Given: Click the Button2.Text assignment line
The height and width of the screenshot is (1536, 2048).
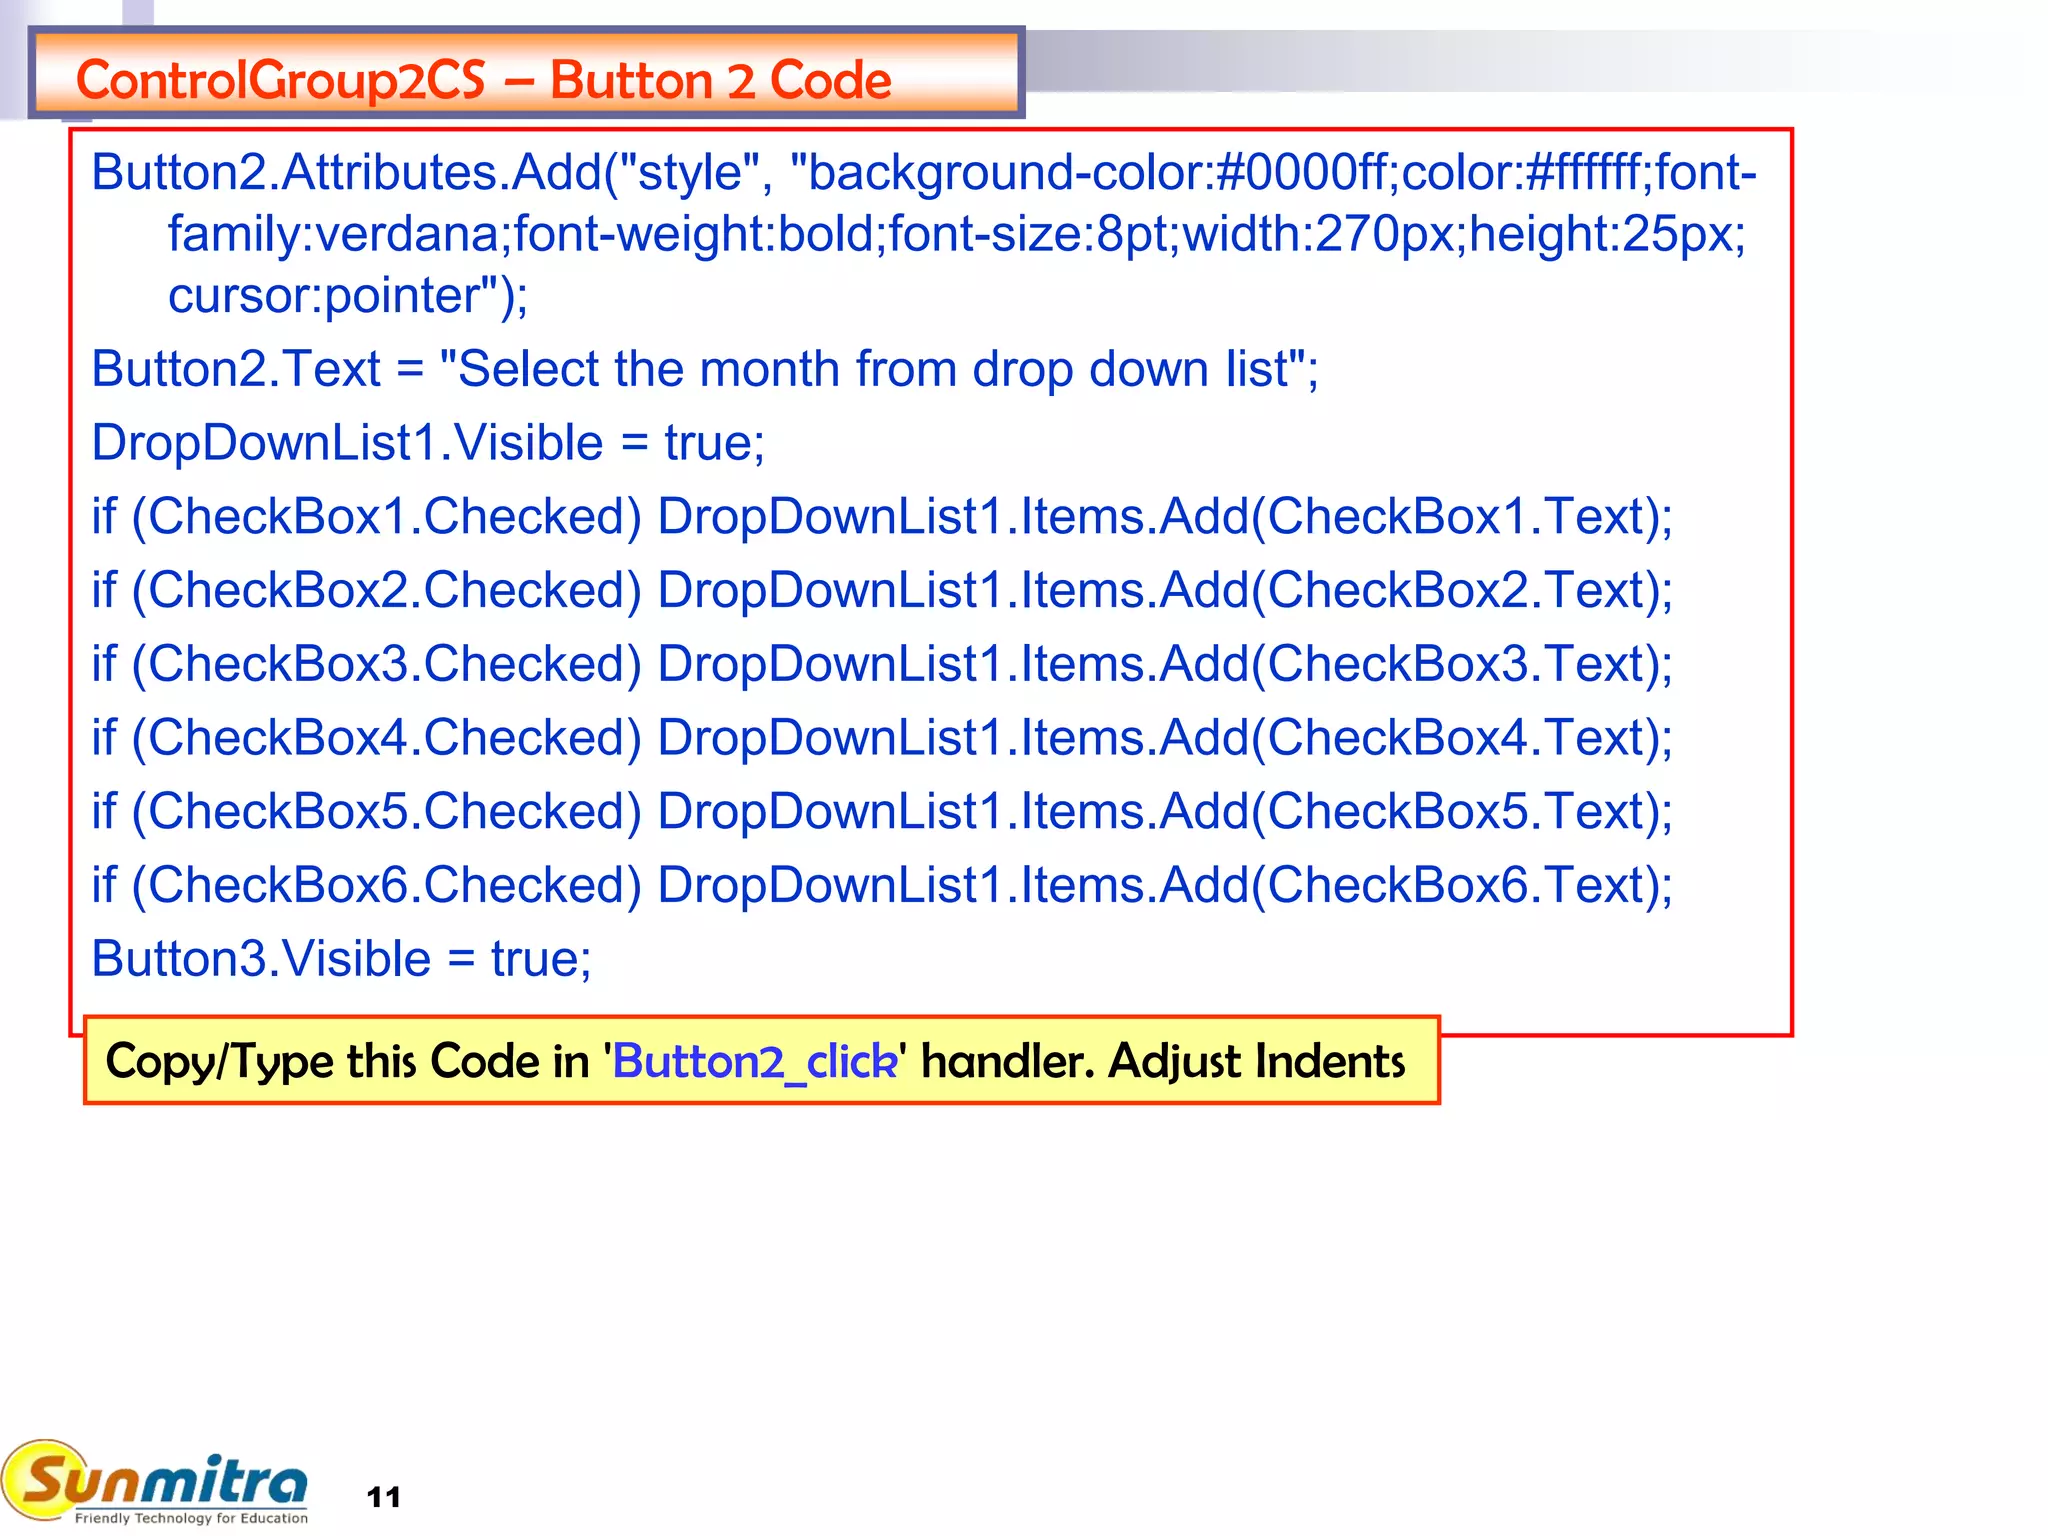Looking at the screenshot, I should pos(705,369).
